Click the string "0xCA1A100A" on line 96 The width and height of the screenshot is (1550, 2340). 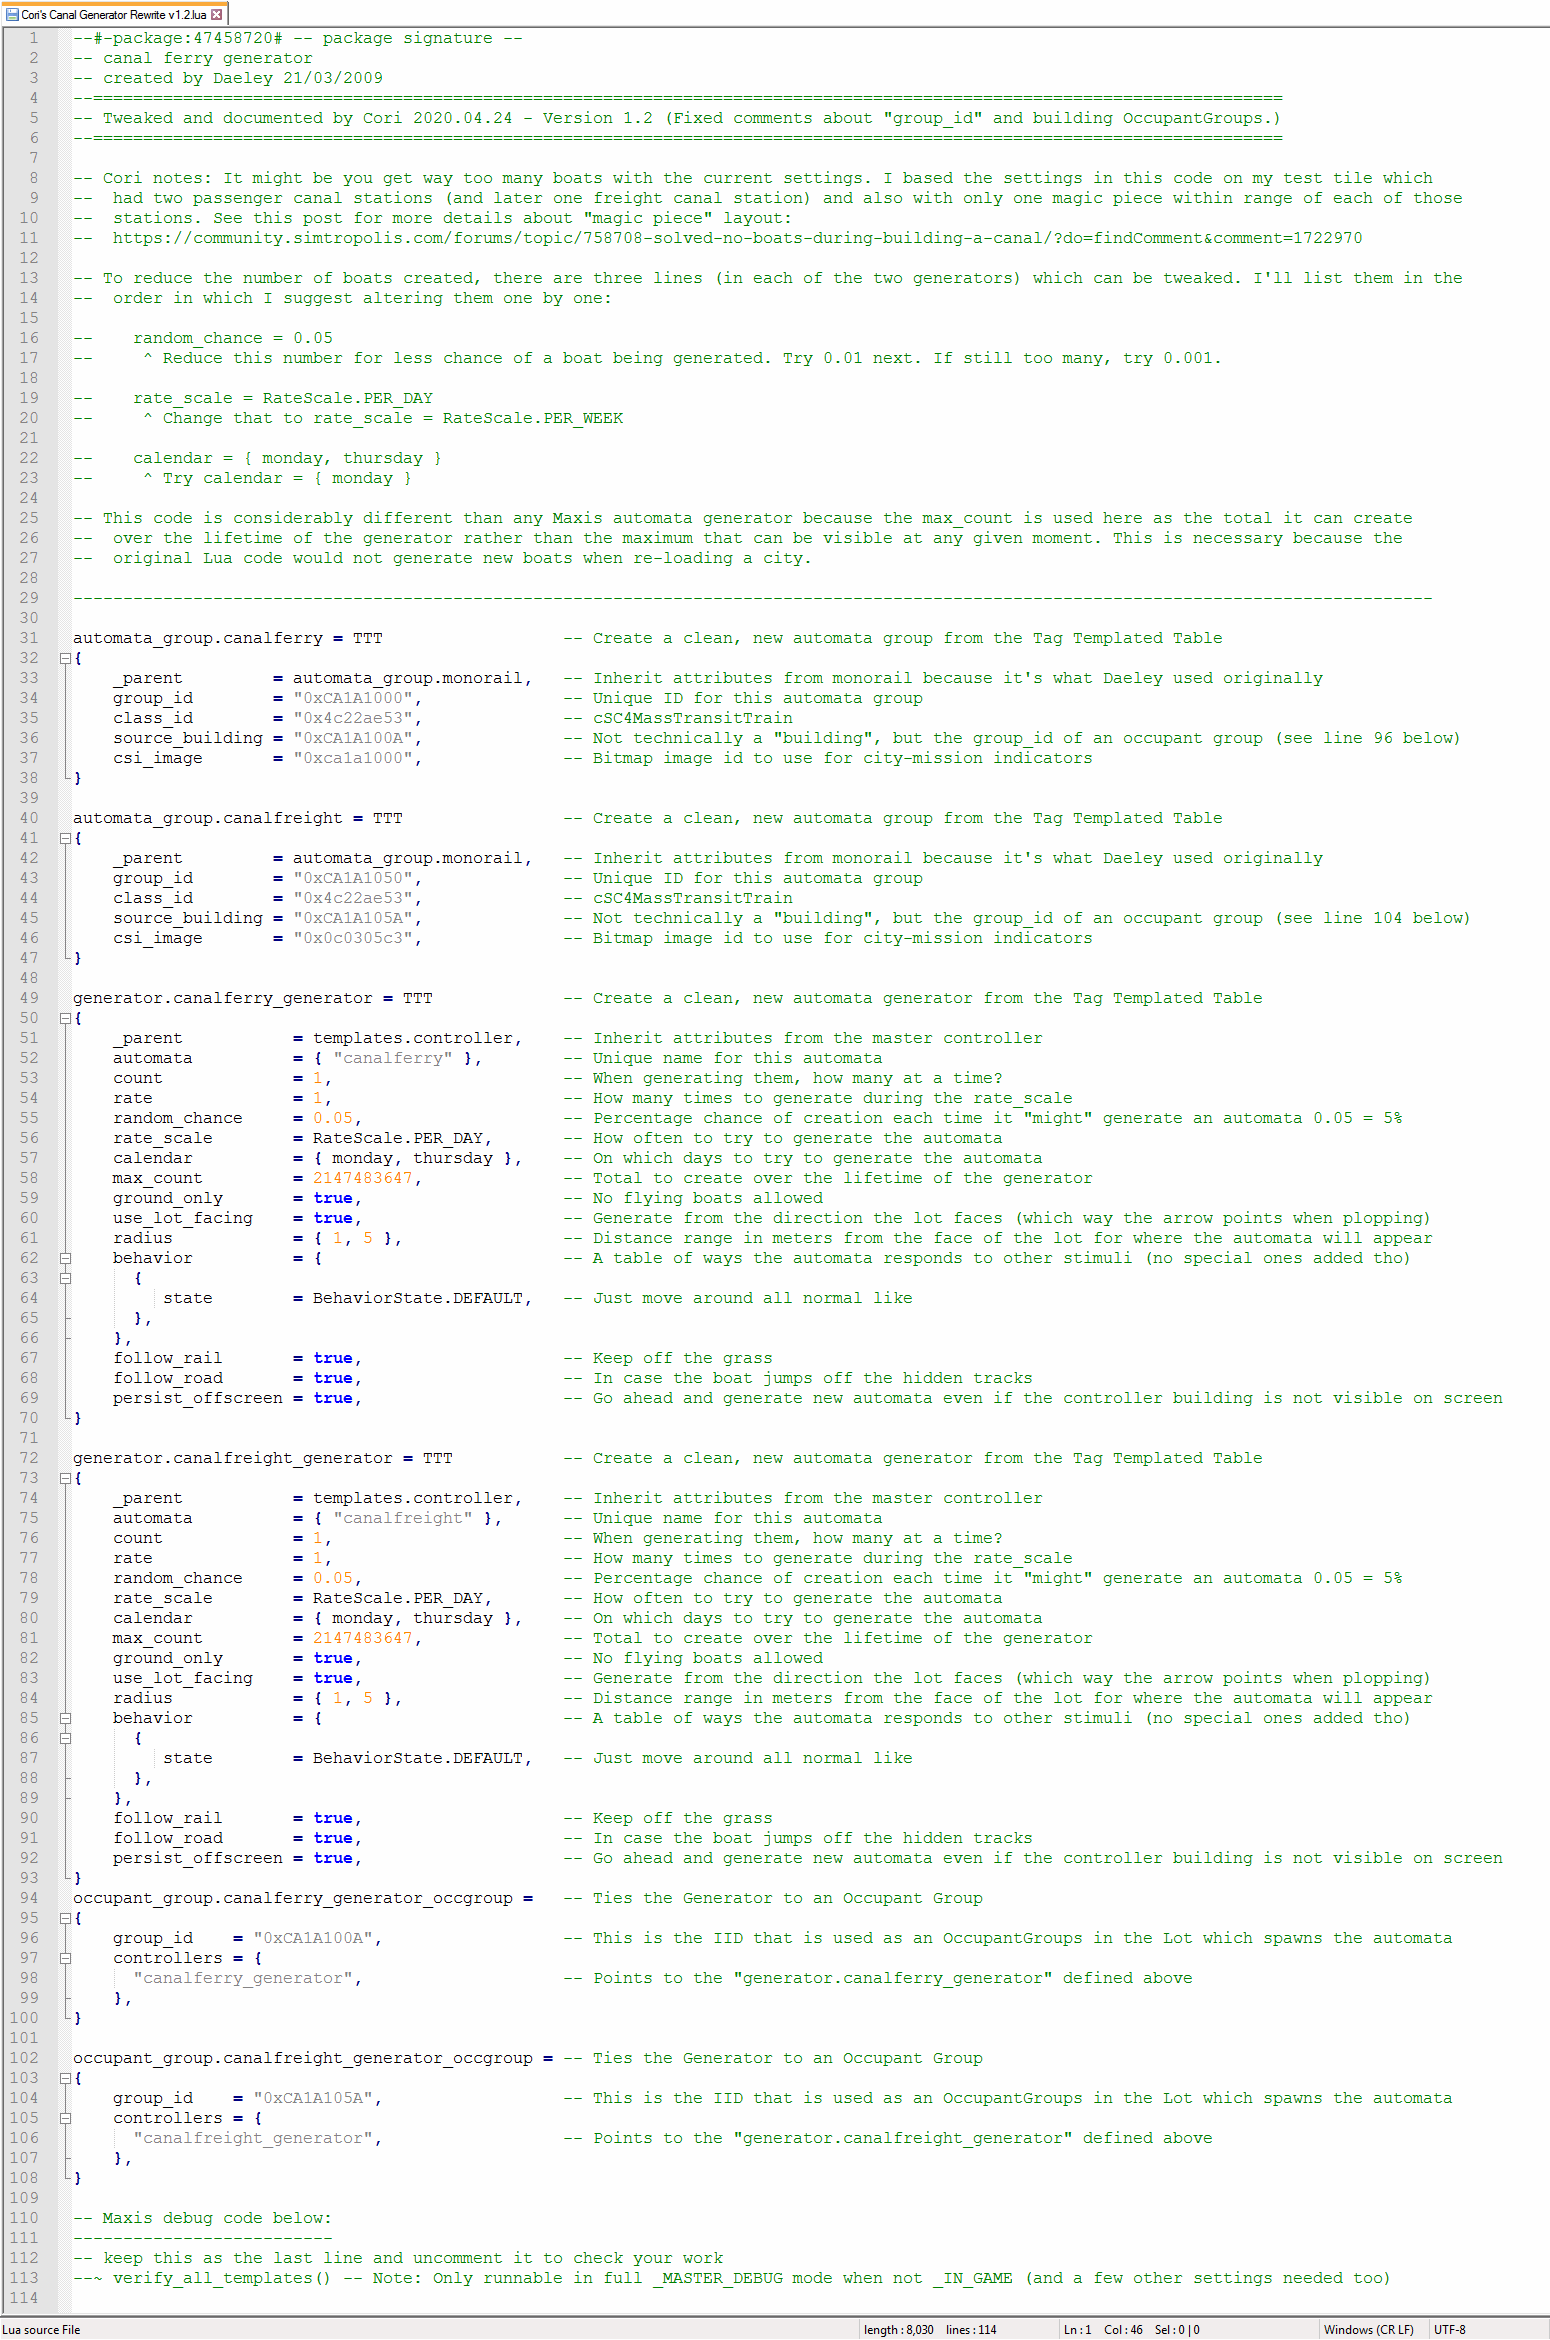[313, 1938]
